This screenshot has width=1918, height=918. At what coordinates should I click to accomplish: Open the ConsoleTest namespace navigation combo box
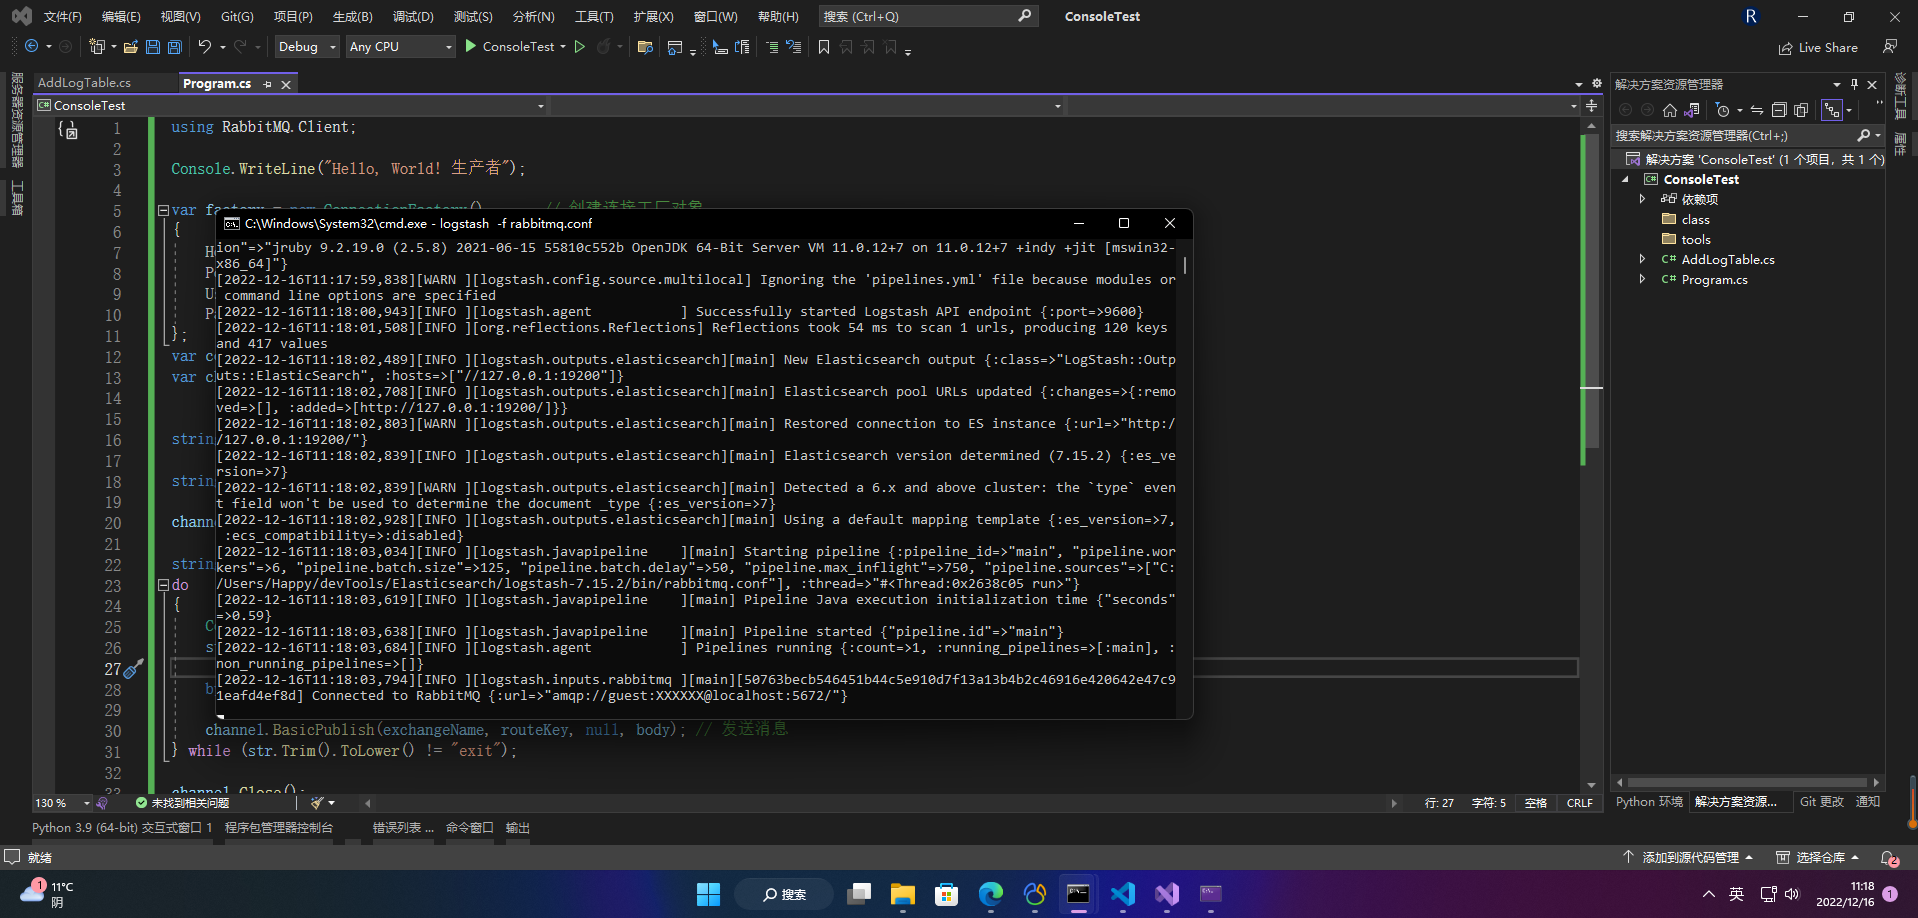point(291,105)
